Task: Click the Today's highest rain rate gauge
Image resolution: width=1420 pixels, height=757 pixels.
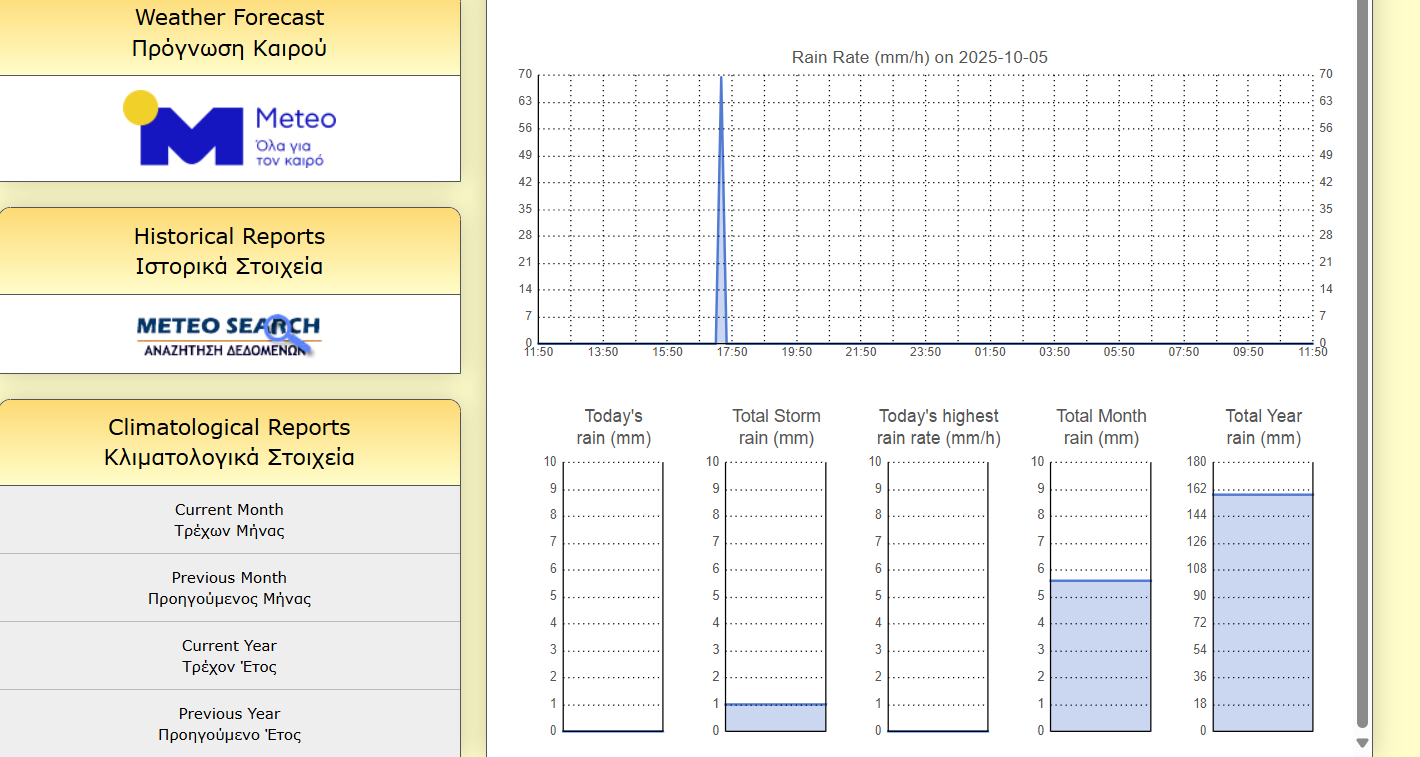Action: point(938,596)
